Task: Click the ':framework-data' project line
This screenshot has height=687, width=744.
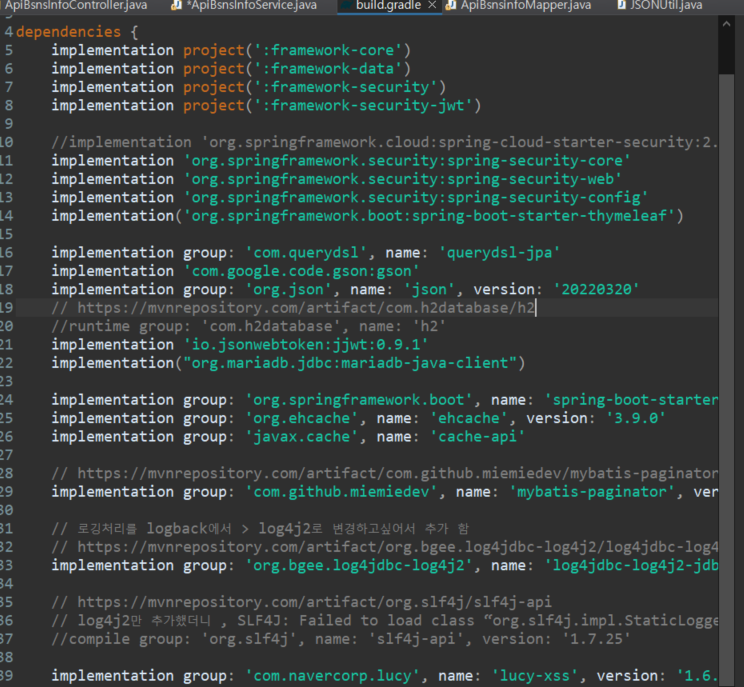Action: (231, 69)
